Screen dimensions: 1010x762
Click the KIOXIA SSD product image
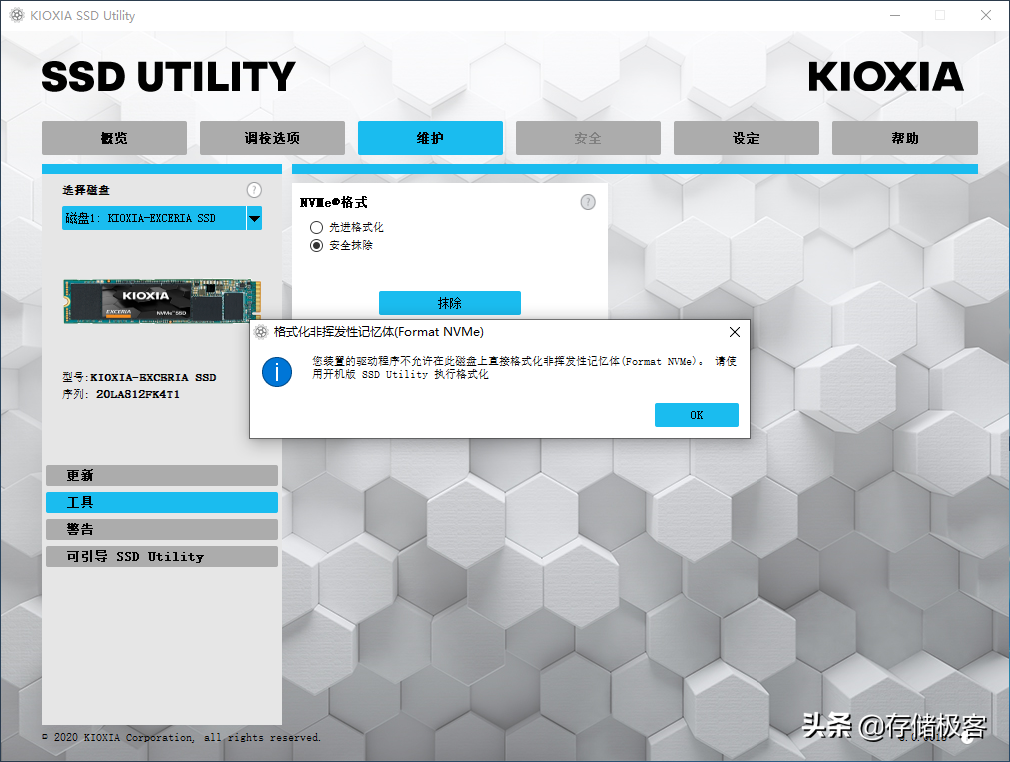[162, 301]
